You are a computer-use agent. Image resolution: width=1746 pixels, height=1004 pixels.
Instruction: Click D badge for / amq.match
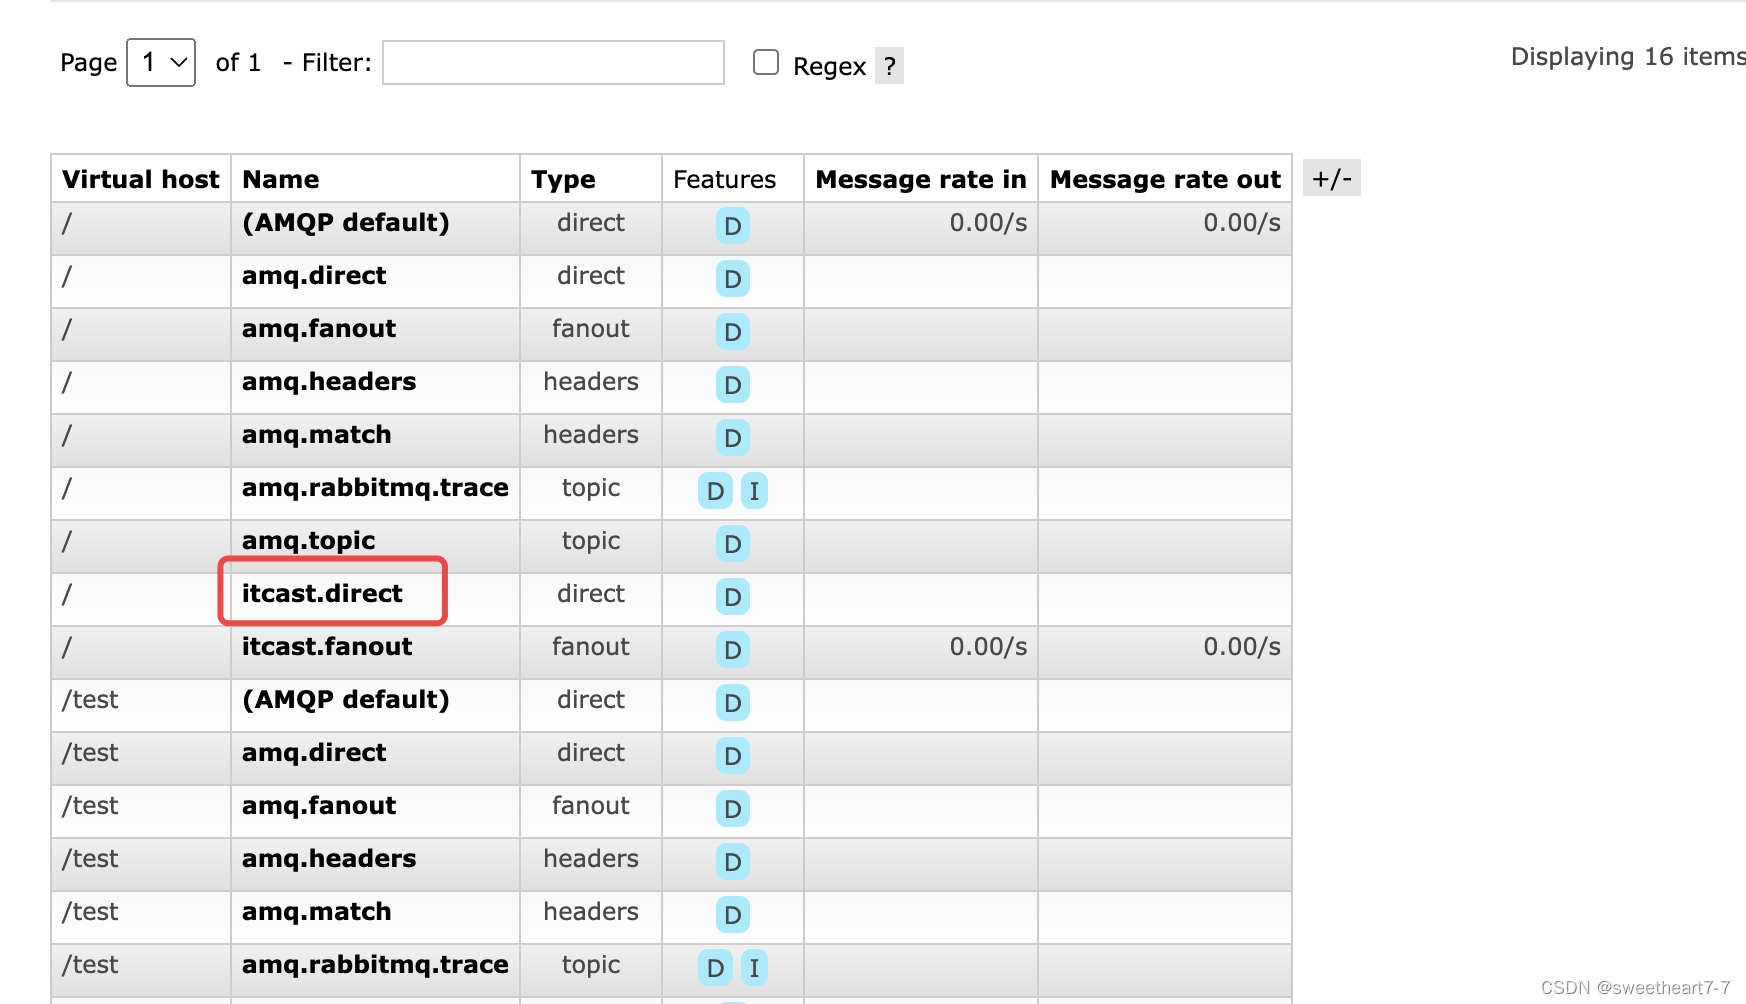pyautogui.click(x=733, y=438)
